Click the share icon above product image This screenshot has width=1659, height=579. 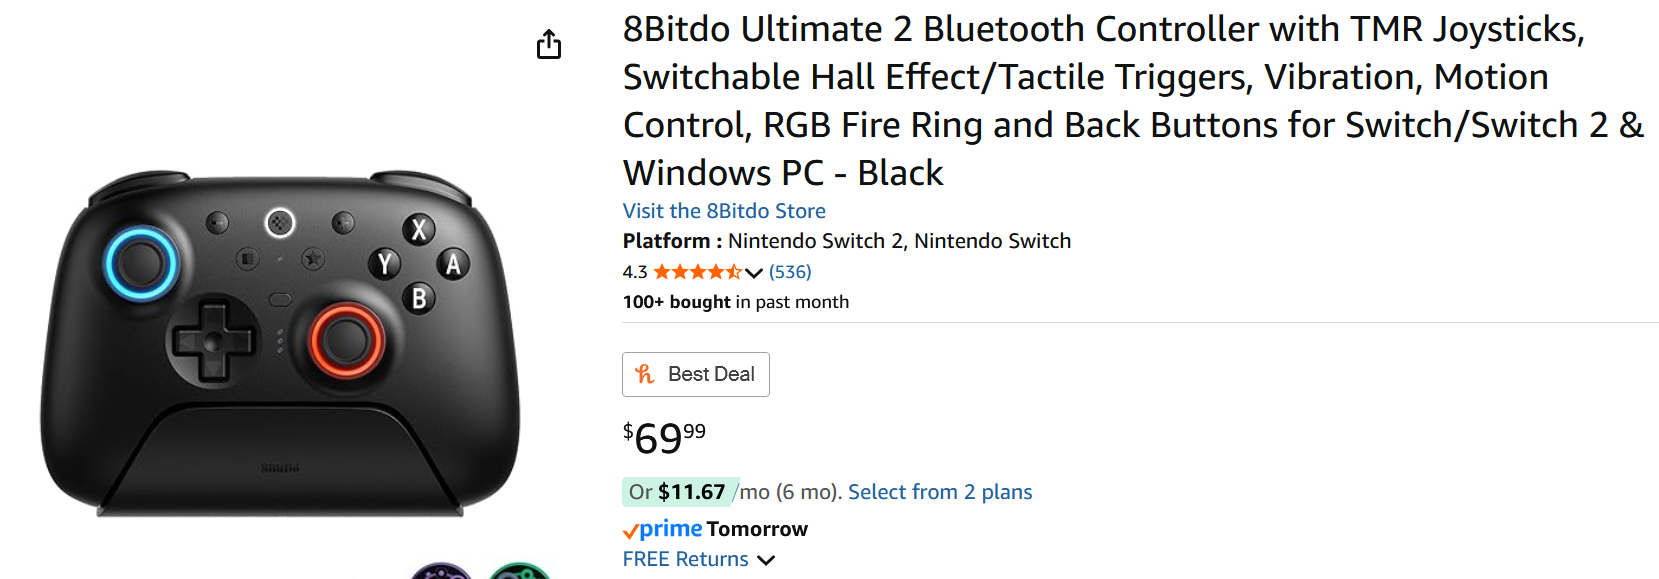[x=549, y=44]
